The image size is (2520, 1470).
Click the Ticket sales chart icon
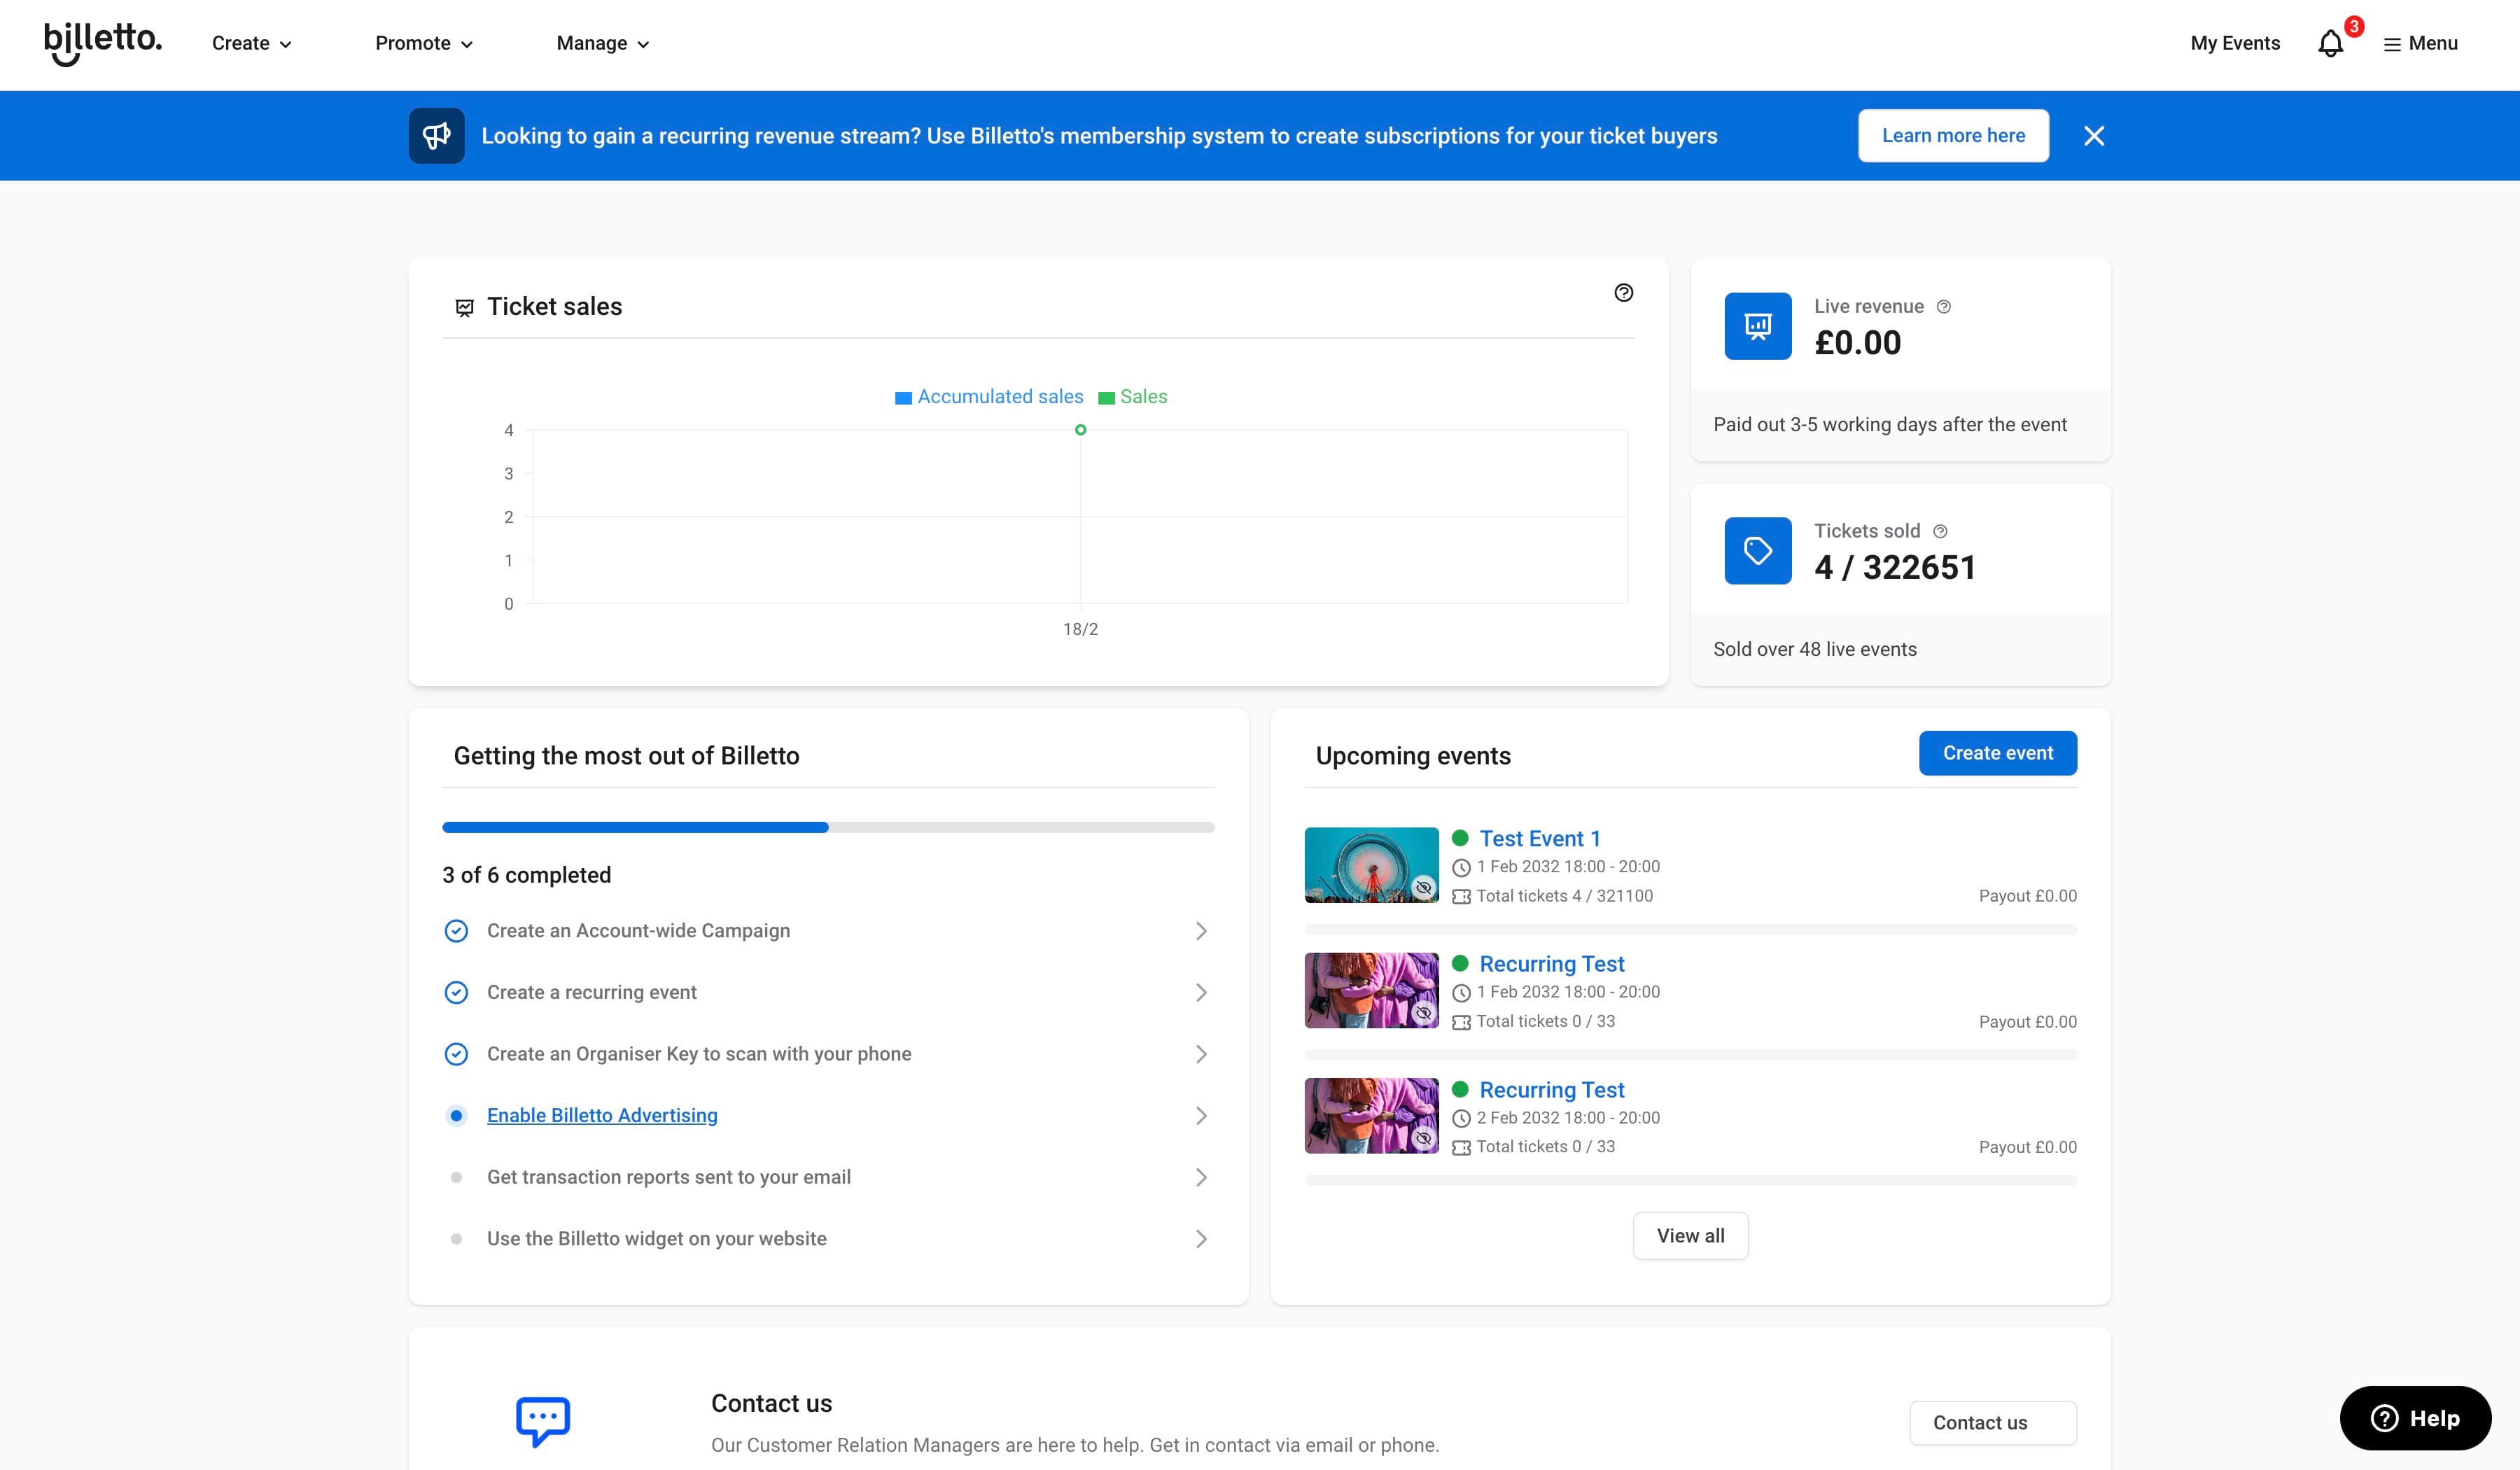click(464, 307)
